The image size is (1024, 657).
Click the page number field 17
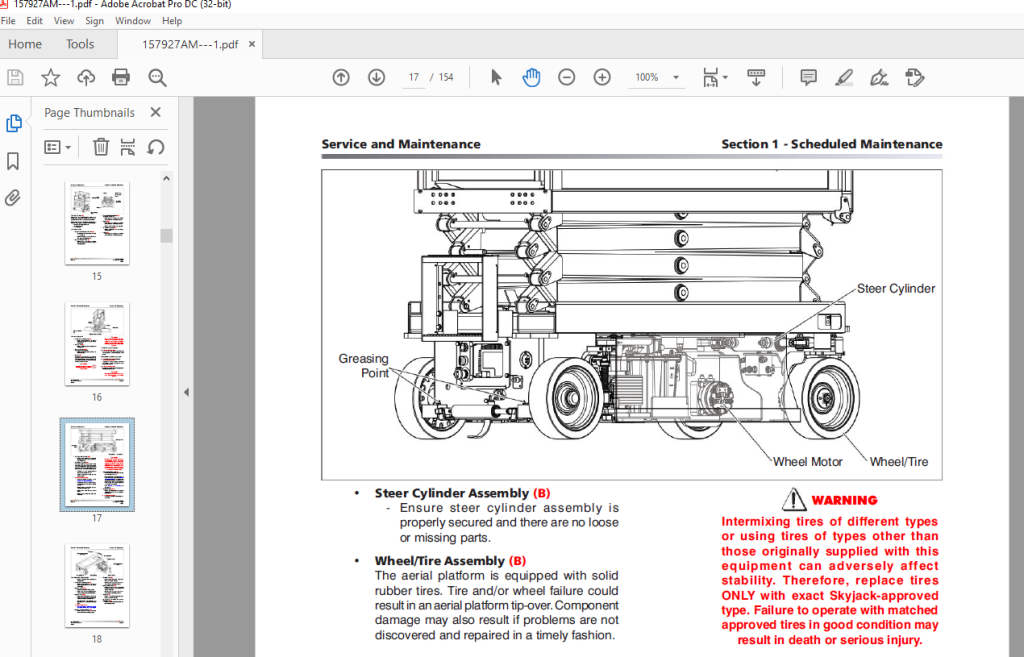tap(414, 77)
